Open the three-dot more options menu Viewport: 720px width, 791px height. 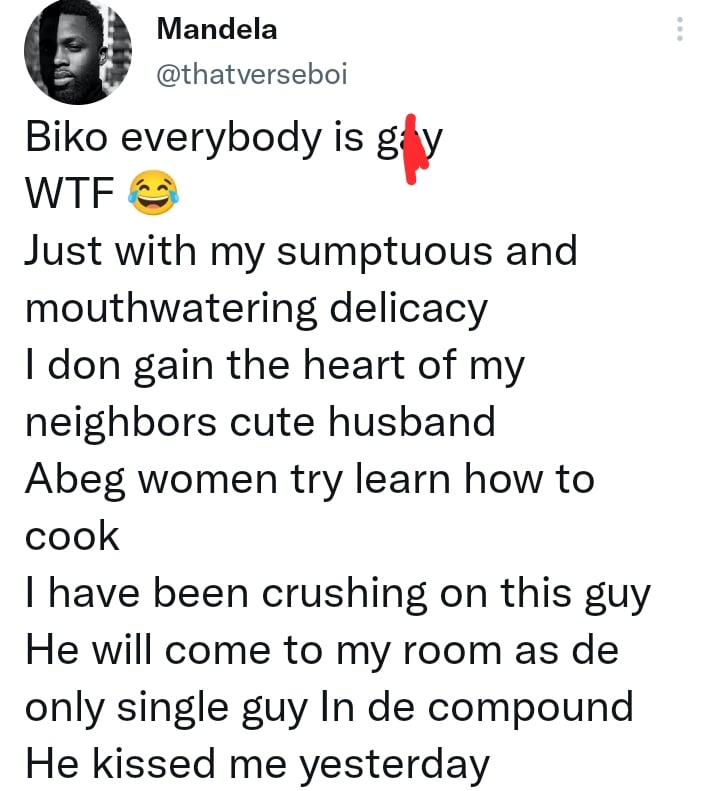coord(680,29)
